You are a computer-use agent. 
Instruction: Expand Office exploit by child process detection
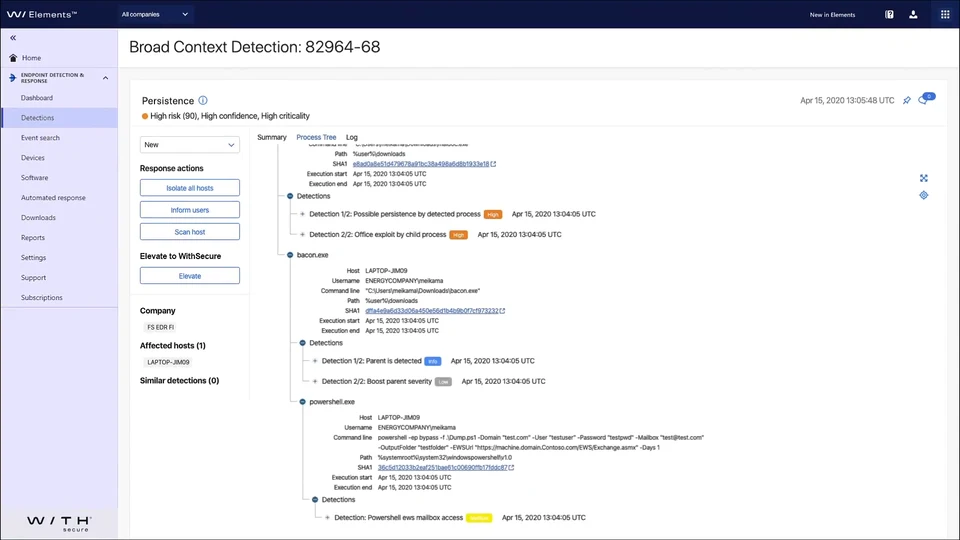click(302, 234)
